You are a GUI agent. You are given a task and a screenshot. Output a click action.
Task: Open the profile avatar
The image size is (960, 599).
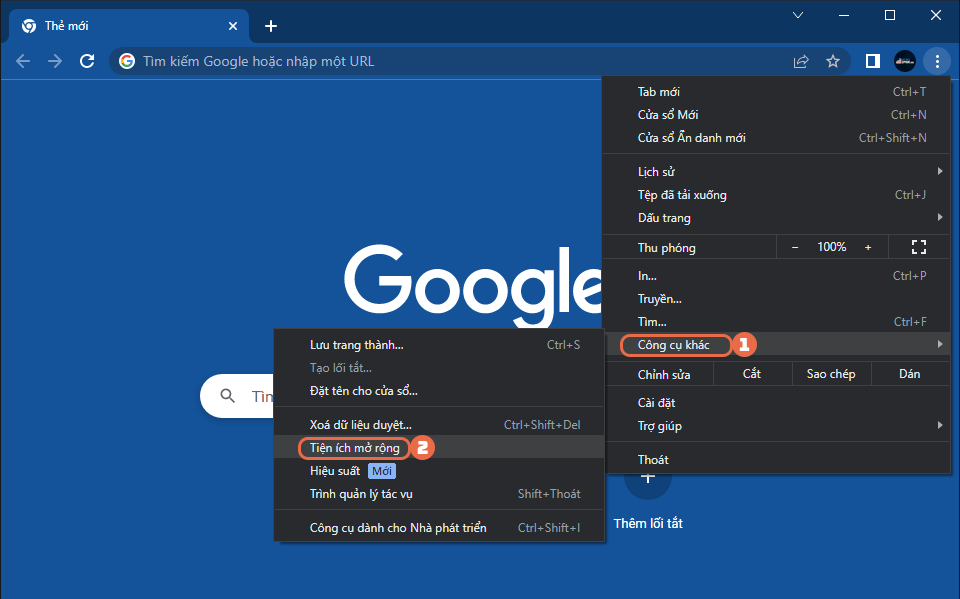click(905, 61)
